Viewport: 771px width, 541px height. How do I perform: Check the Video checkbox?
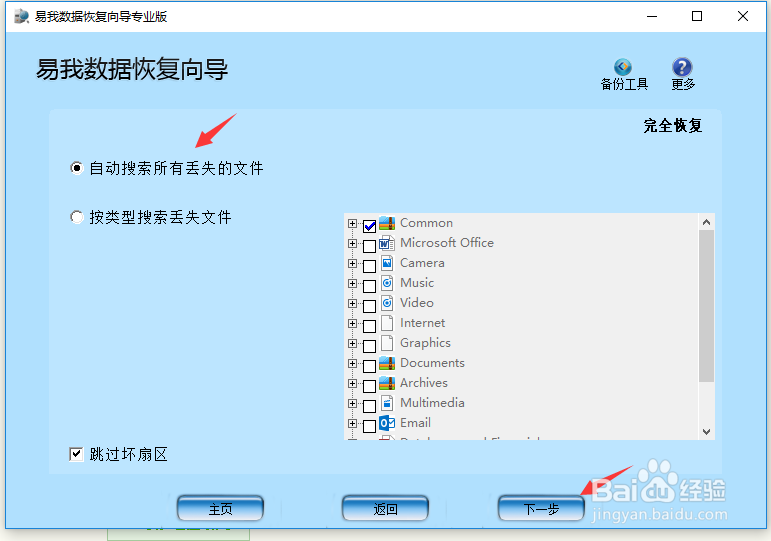369,306
